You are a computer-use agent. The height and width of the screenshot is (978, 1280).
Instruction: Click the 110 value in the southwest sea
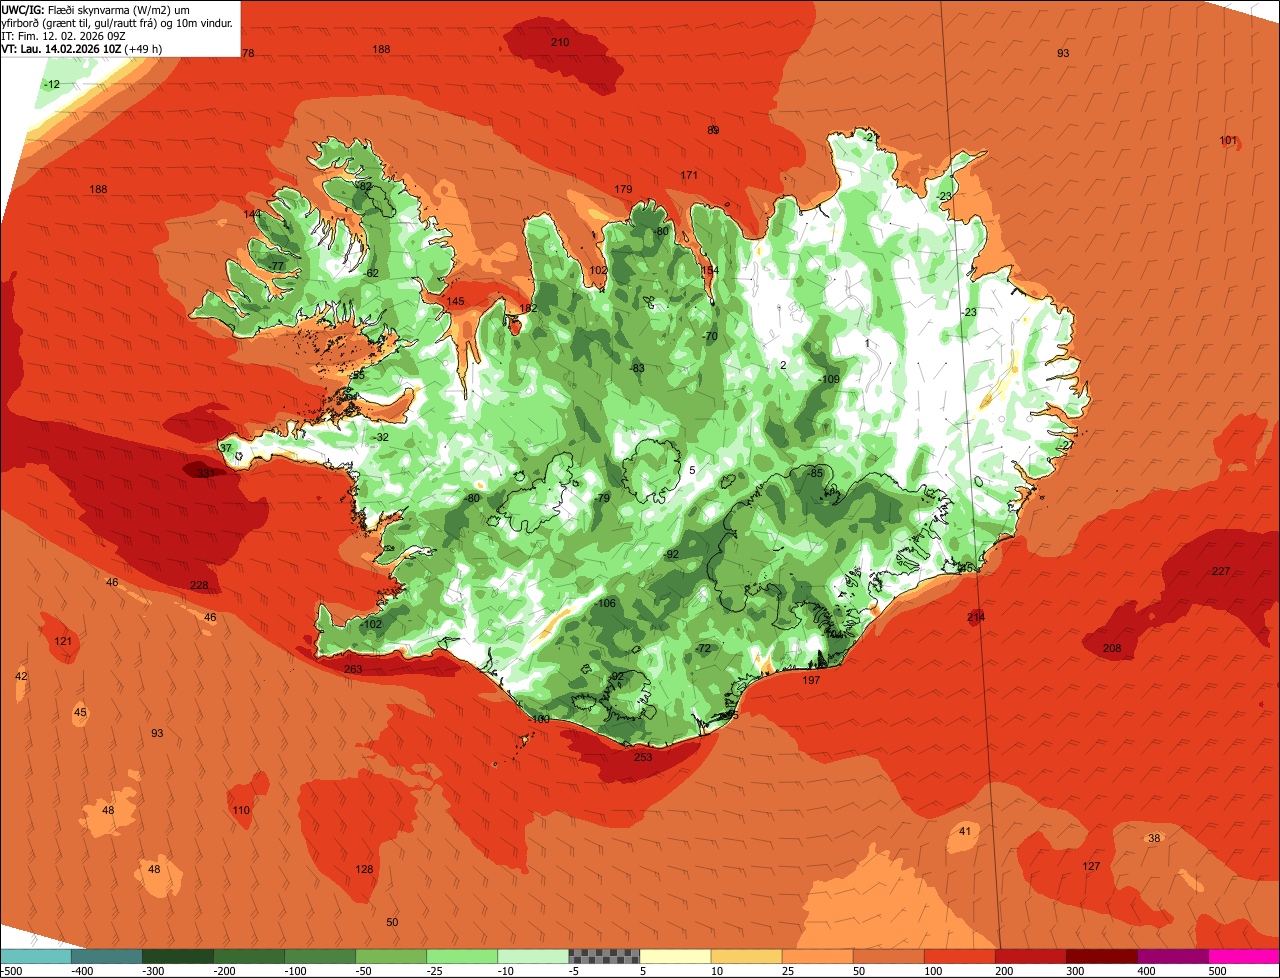pyautogui.click(x=241, y=810)
